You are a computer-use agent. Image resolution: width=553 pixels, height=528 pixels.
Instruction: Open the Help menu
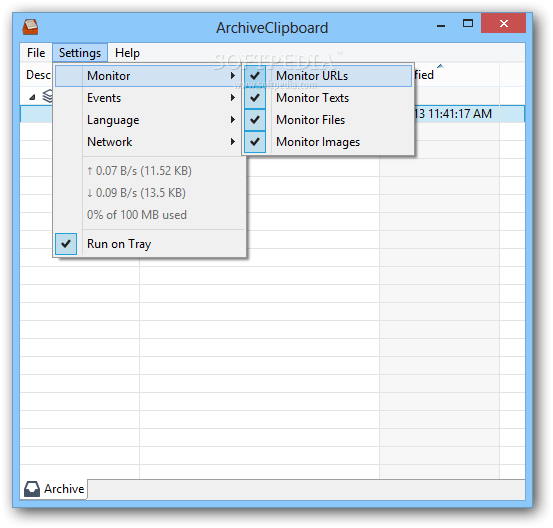pos(127,53)
